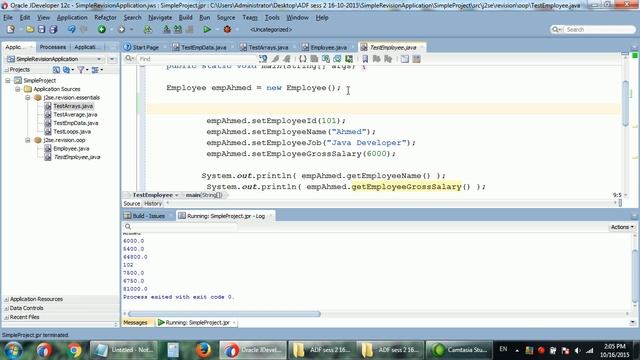Open the Tools menu
Screen dimensions: 640x360
tap(272, 18)
